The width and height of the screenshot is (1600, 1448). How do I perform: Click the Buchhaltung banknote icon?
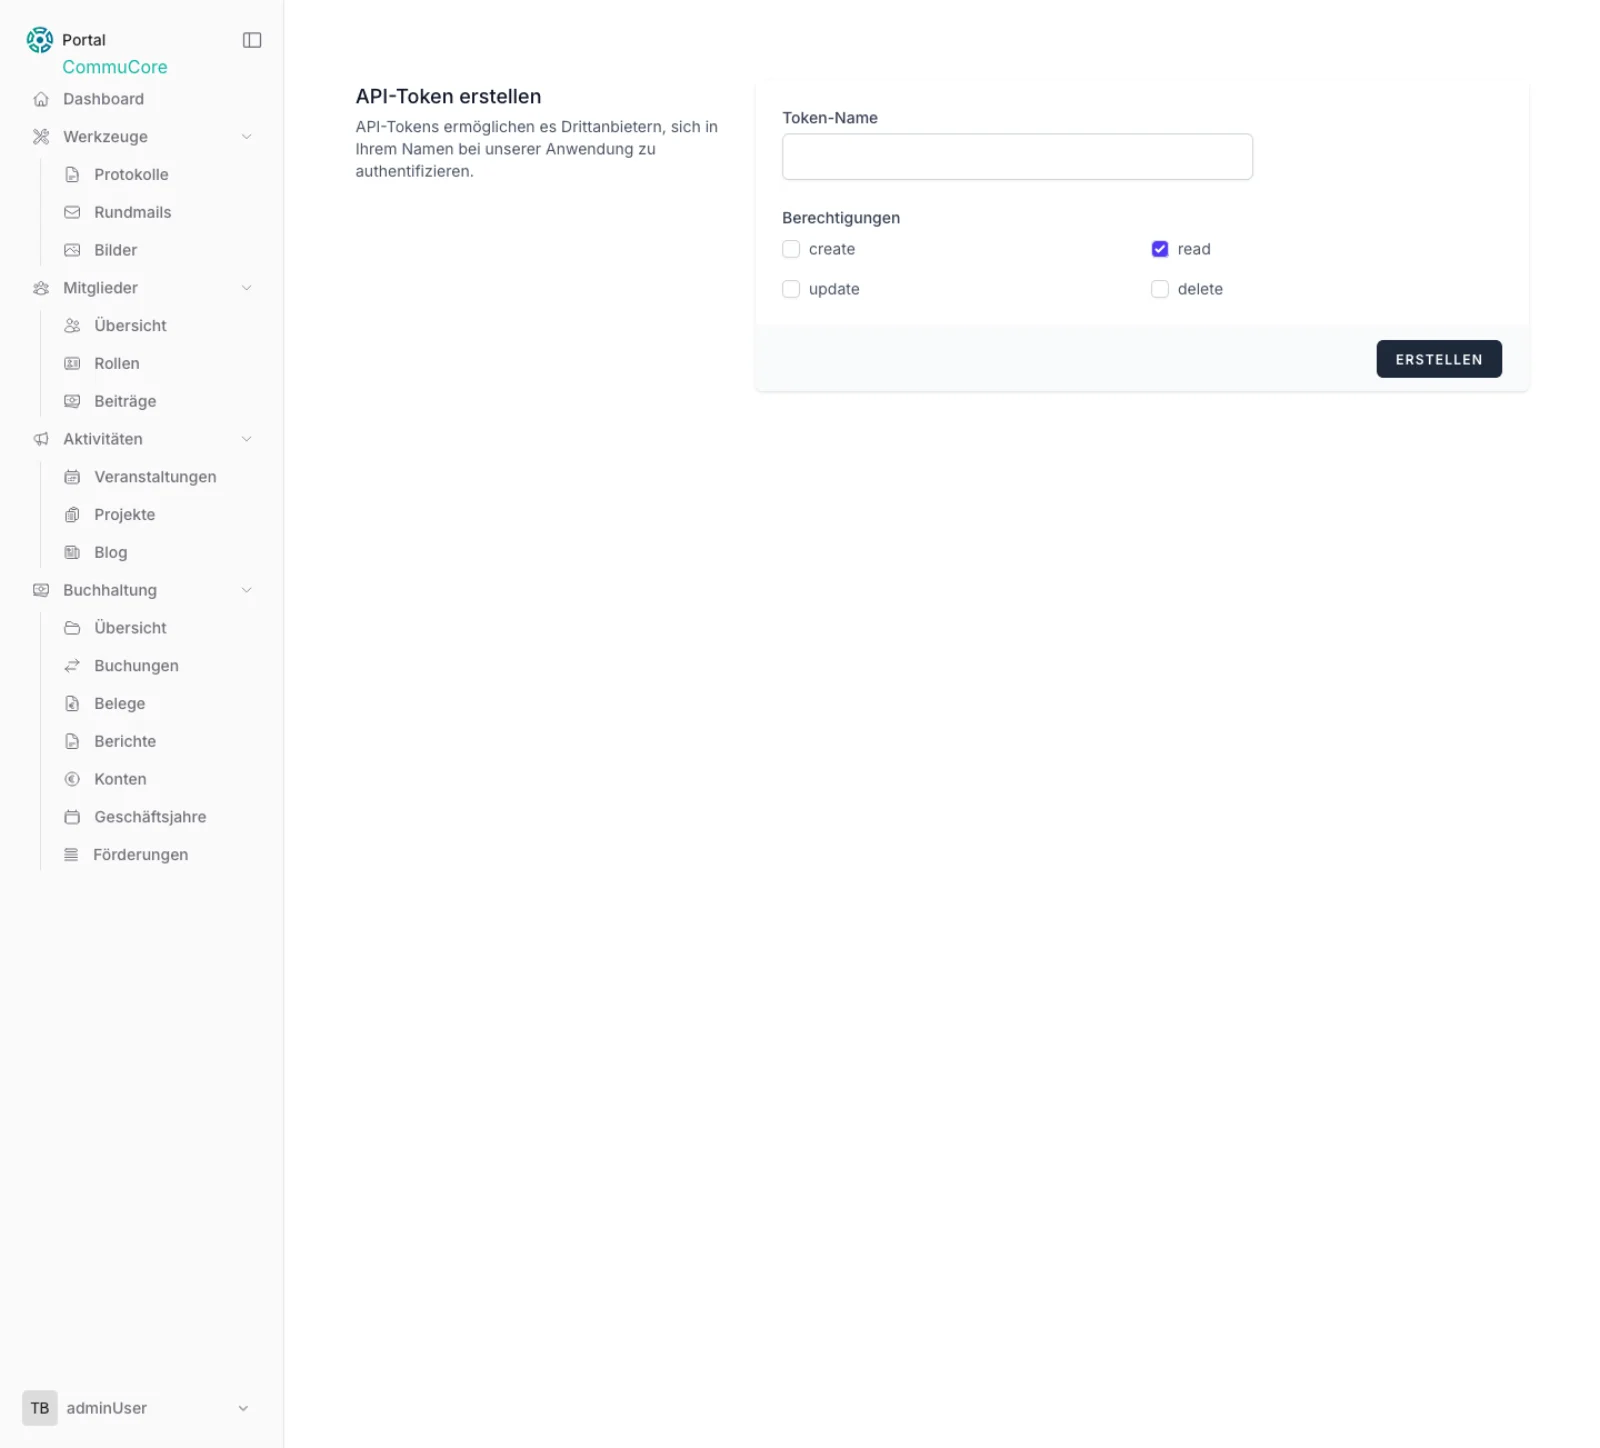[x=41, y=590]
